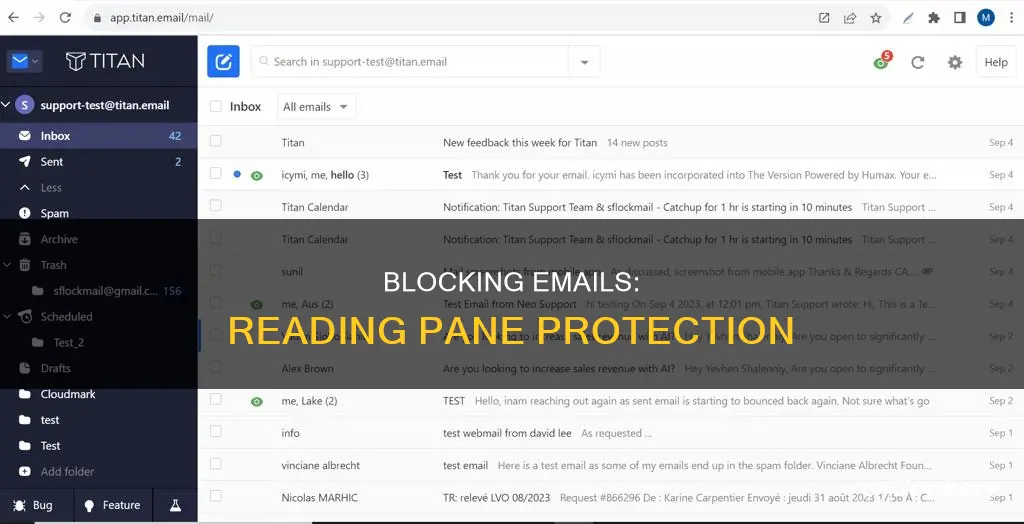Click the Sent paper plane icon

(25, 161)
